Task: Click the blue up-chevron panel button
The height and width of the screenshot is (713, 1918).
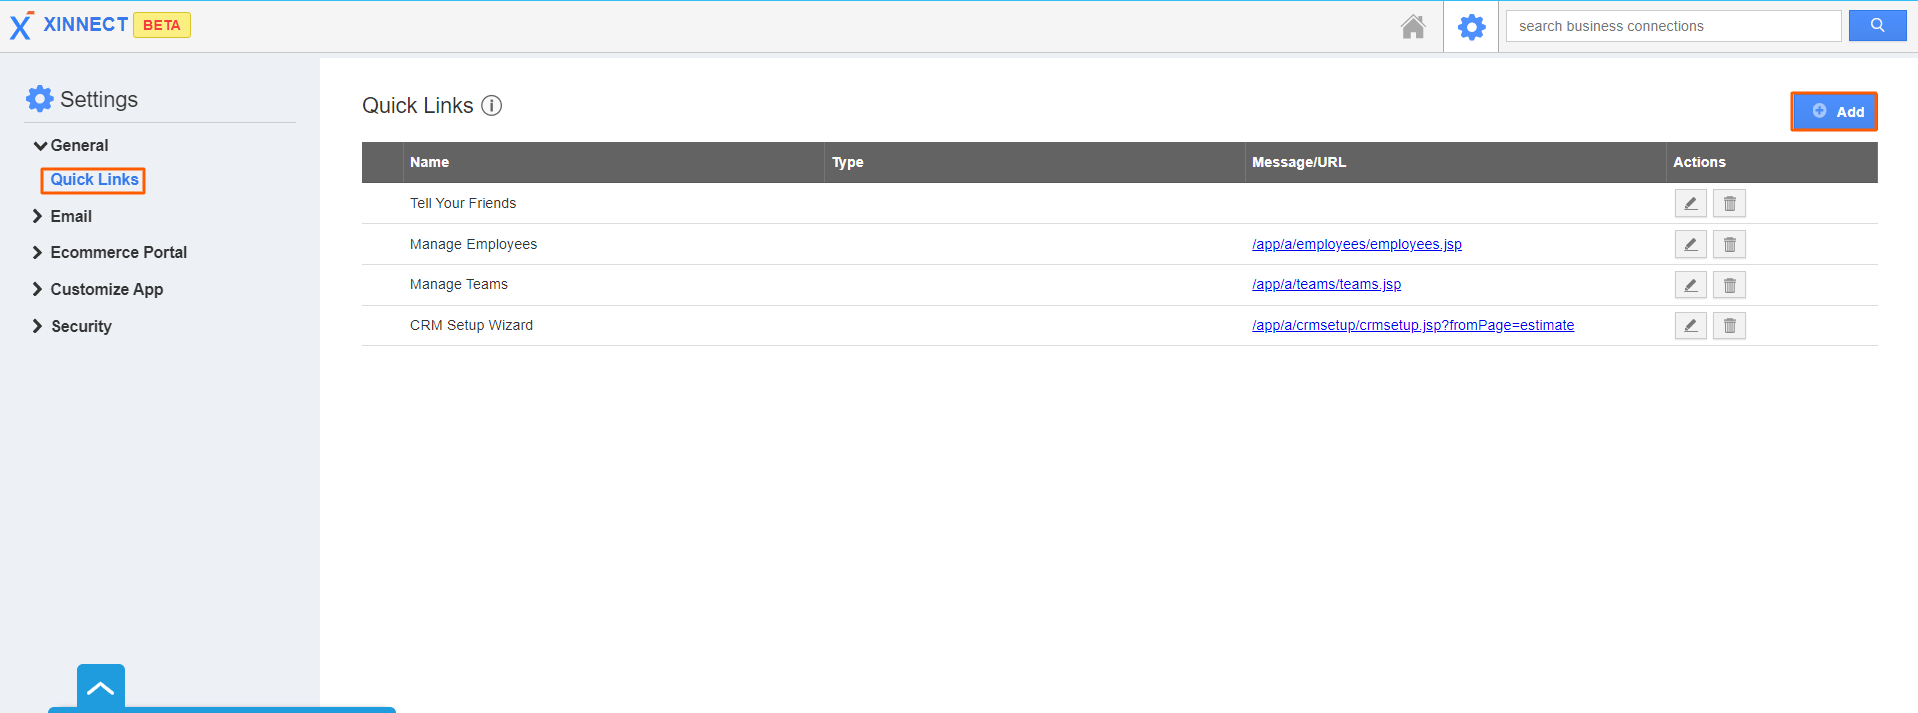Action: click(x=101, y=688)
